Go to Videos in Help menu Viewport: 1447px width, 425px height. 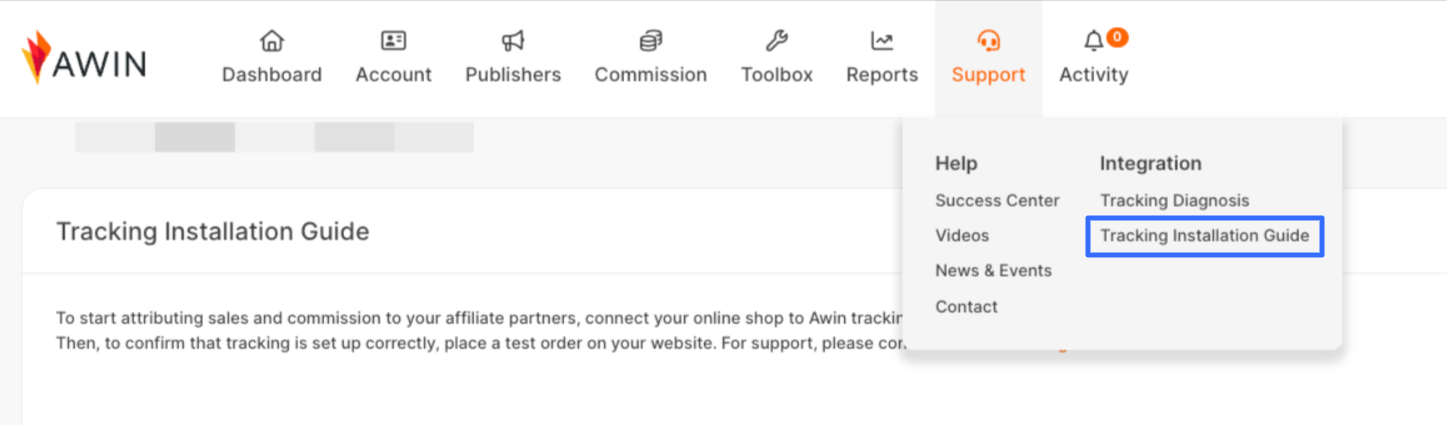pyautogui.click(x=962, y=236)
